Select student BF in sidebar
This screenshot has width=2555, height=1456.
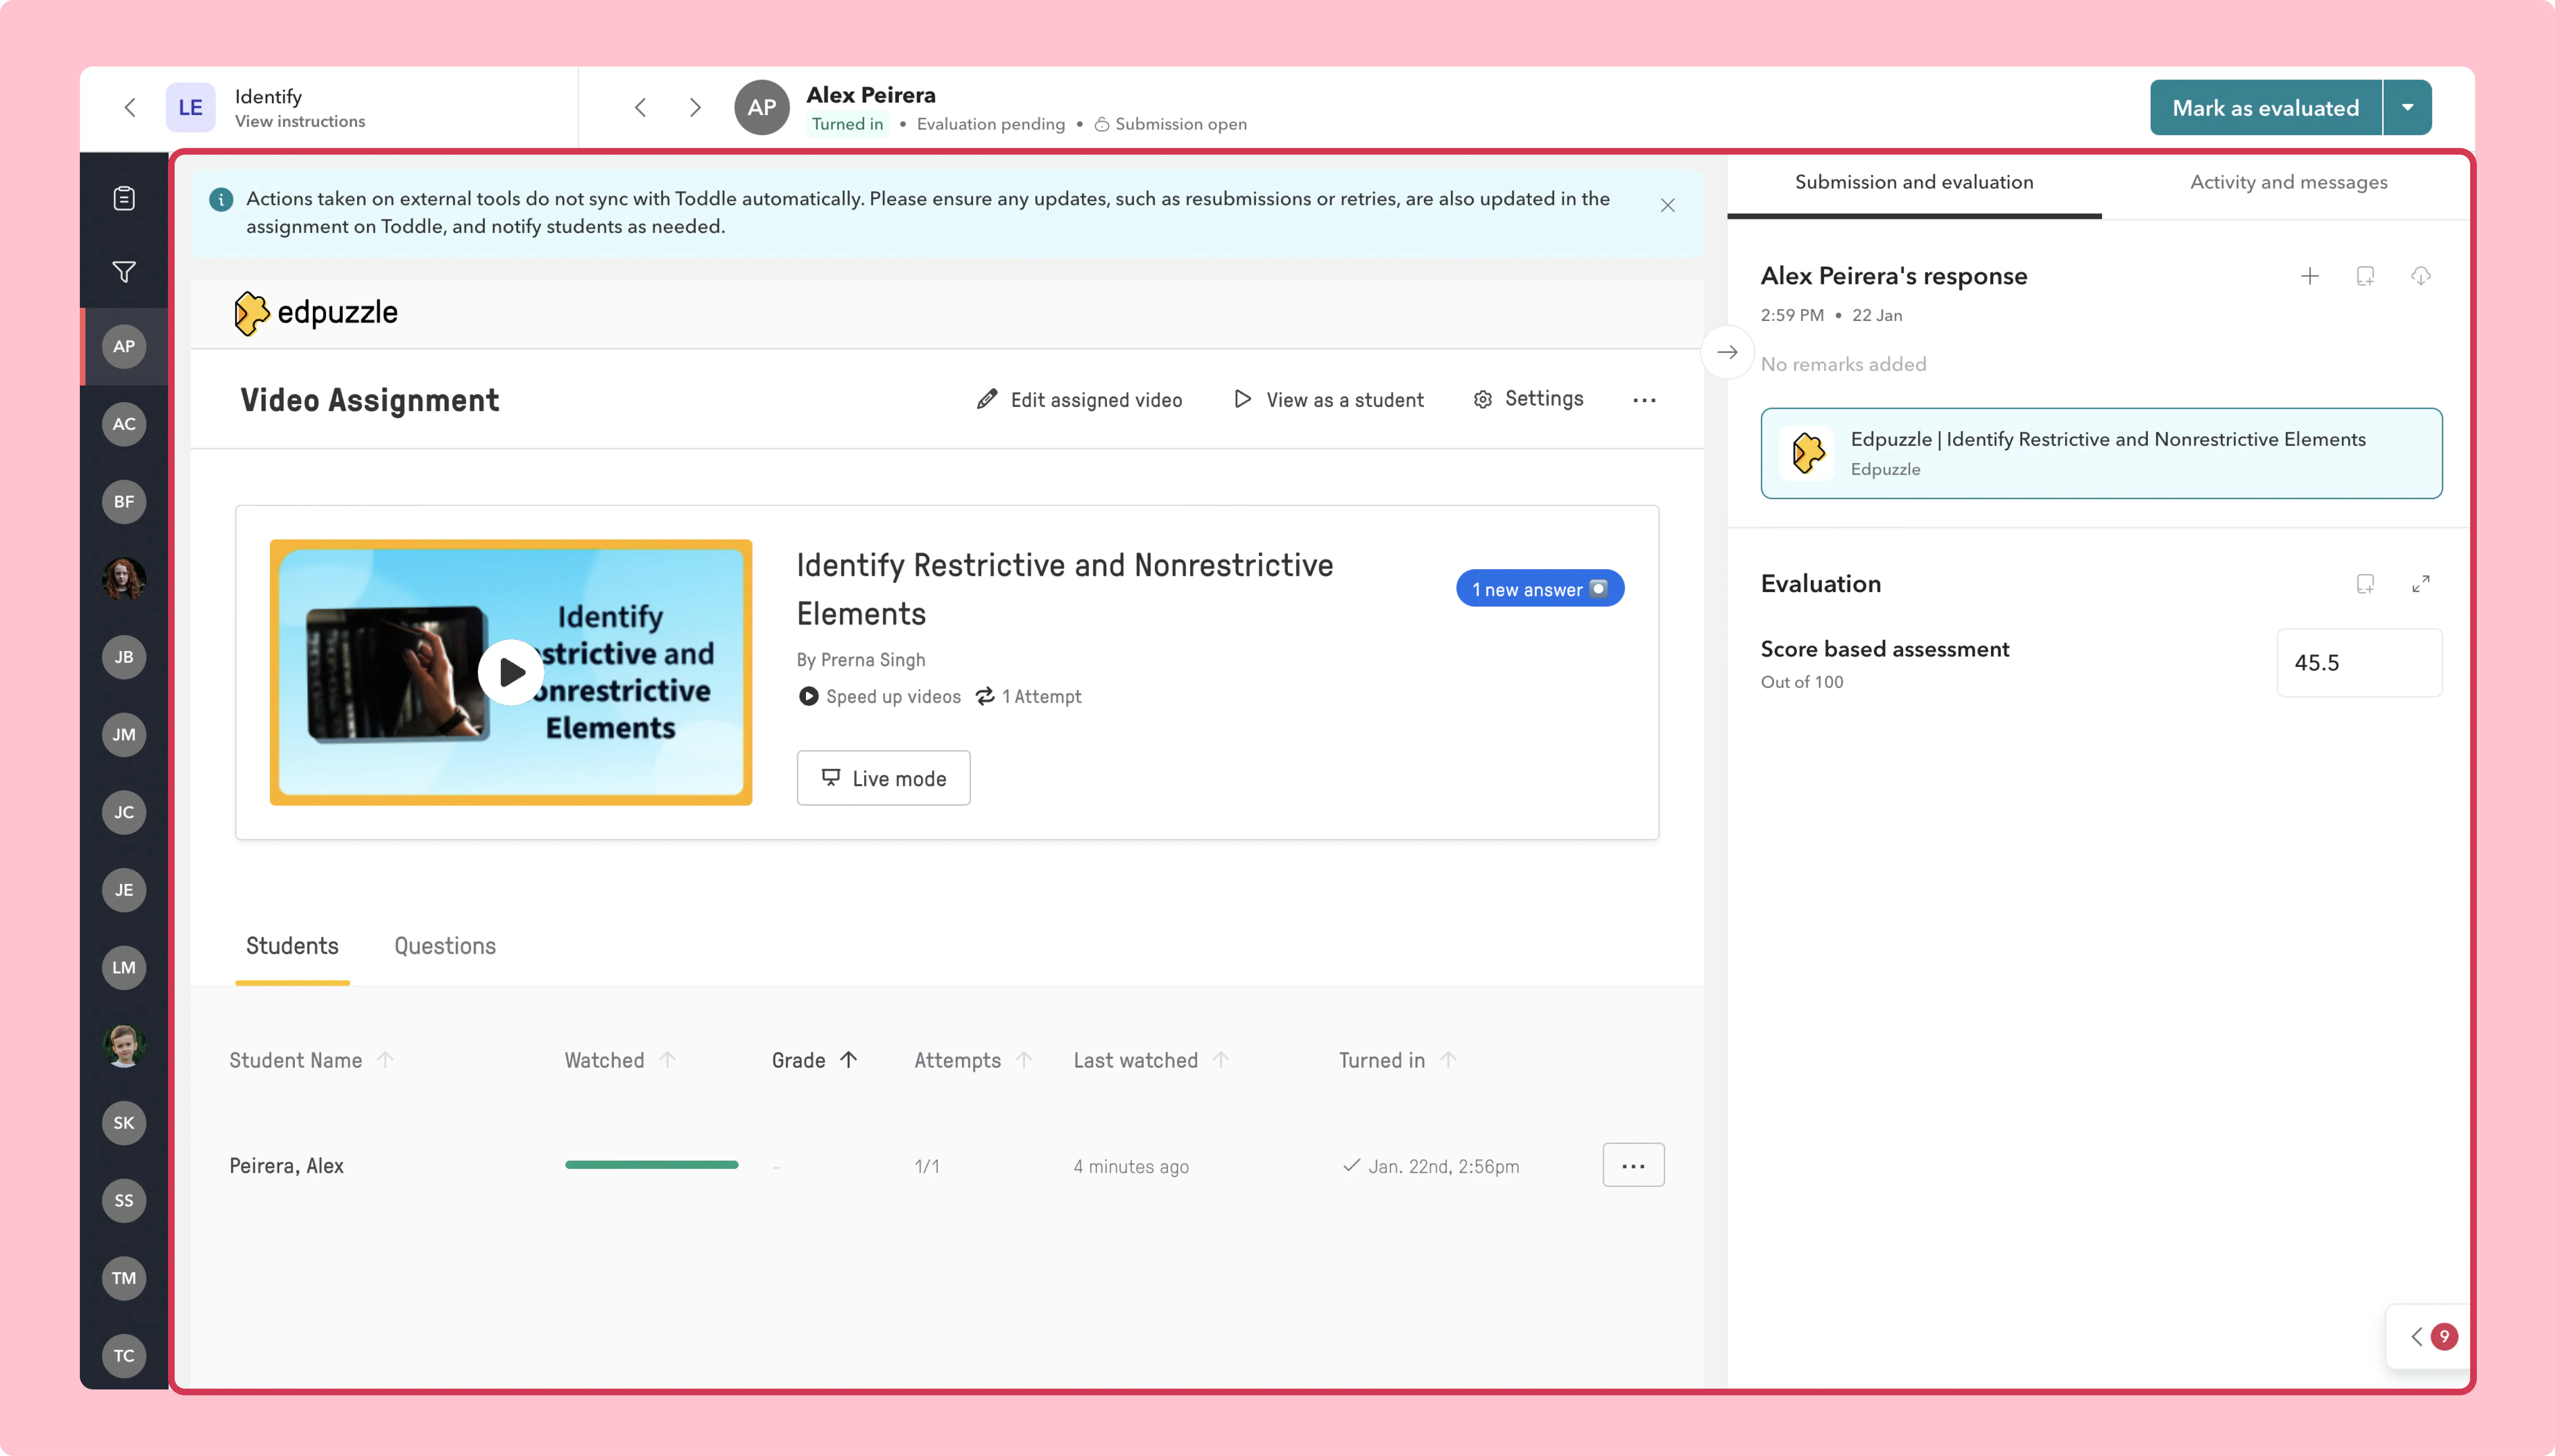(124, 502)
